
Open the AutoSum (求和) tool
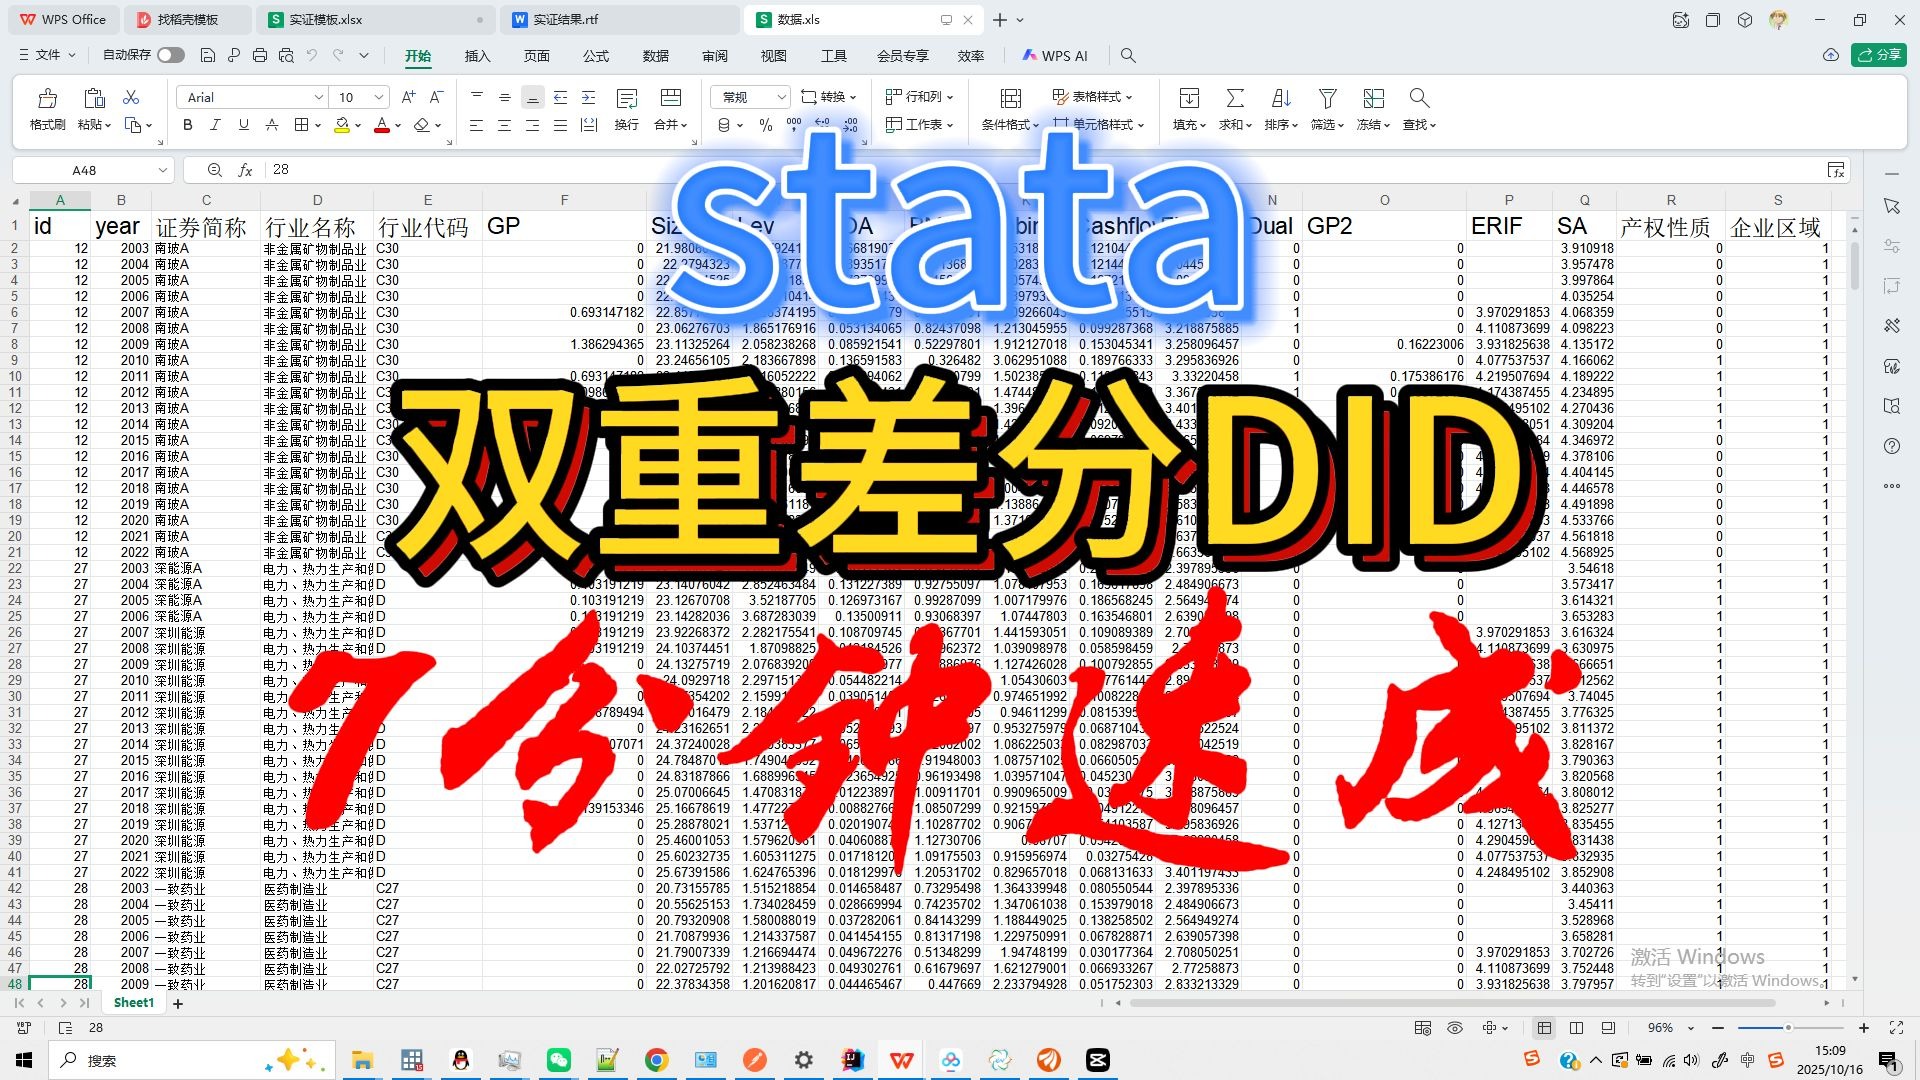(1234, 108)
